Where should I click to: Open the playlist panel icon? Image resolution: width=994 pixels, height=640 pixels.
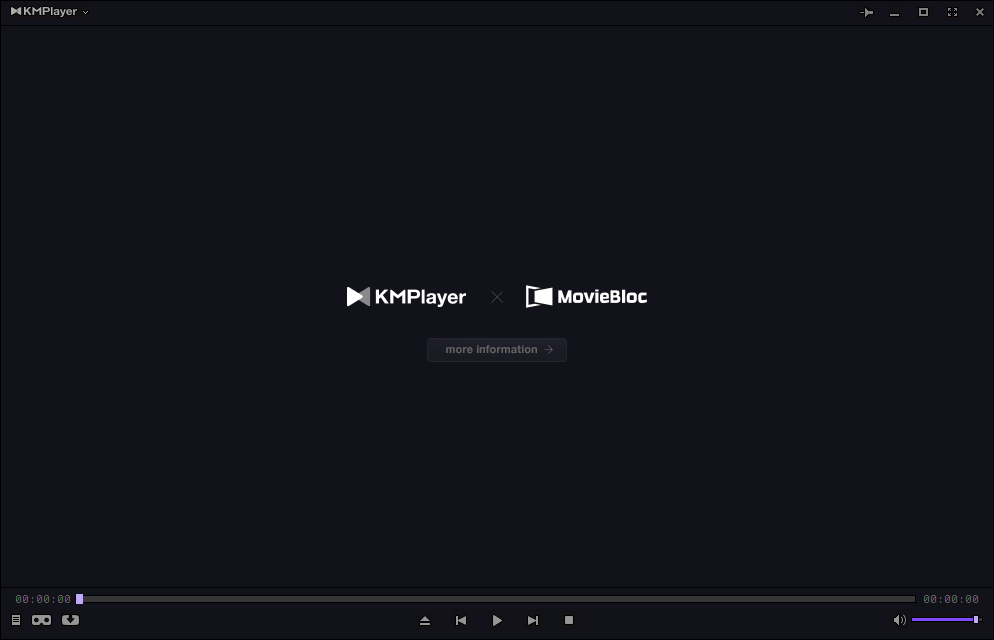coord(16,620)
